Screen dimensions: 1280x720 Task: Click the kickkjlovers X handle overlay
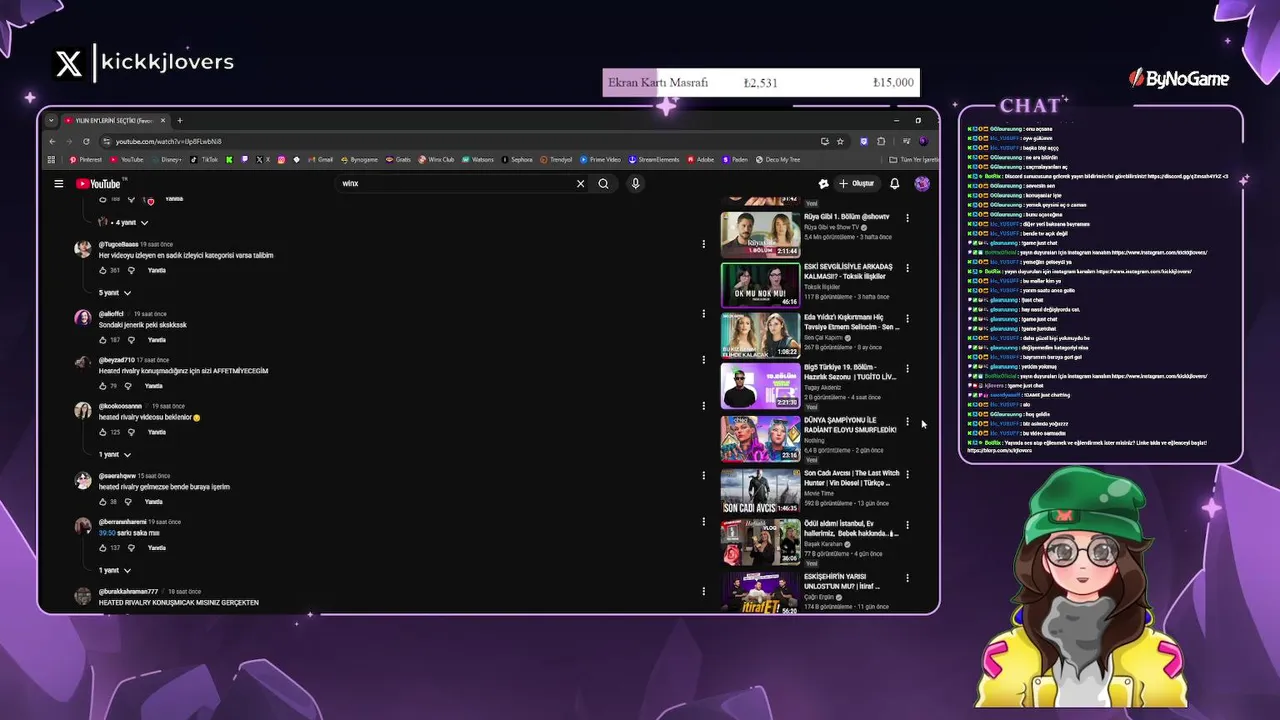tap(144, 63)
